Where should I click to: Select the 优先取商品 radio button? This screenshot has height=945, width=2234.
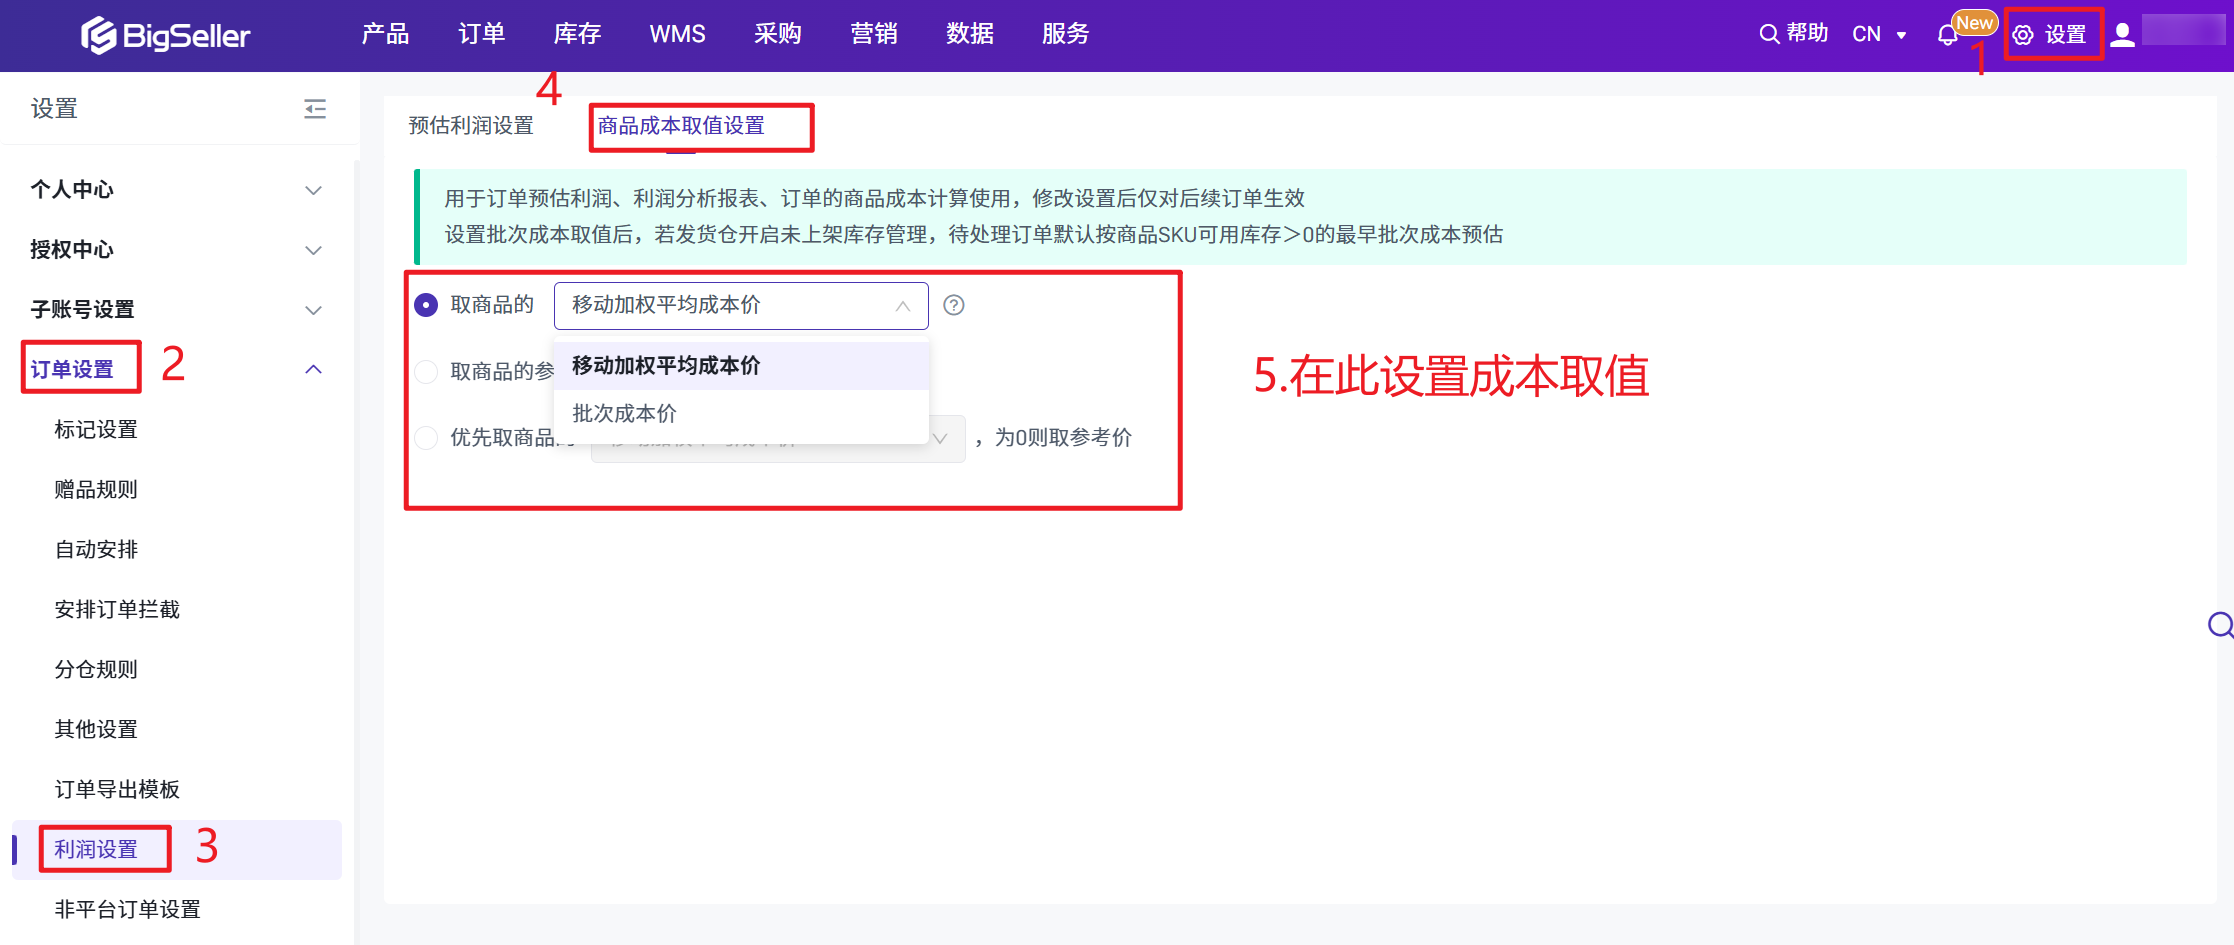426,438
